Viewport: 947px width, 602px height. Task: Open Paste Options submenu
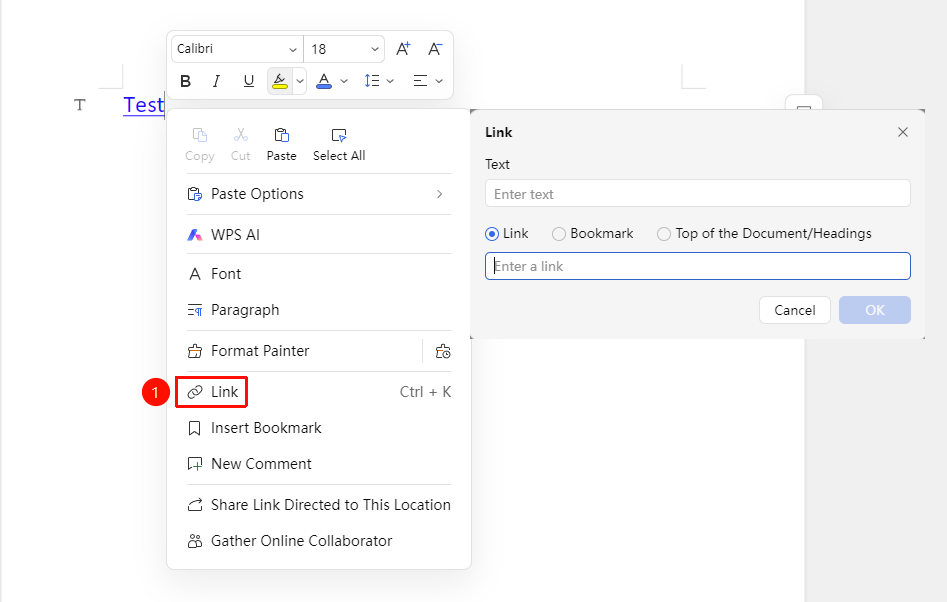coord(318,194)
